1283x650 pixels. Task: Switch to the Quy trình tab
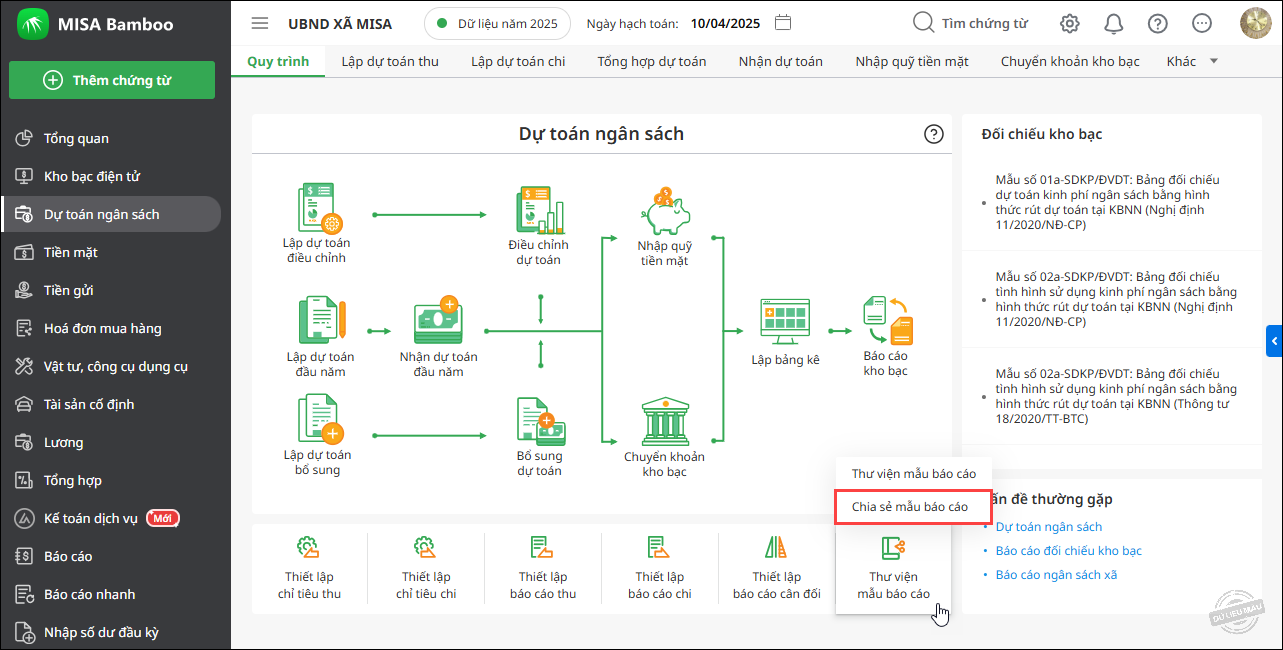[278, 61]
